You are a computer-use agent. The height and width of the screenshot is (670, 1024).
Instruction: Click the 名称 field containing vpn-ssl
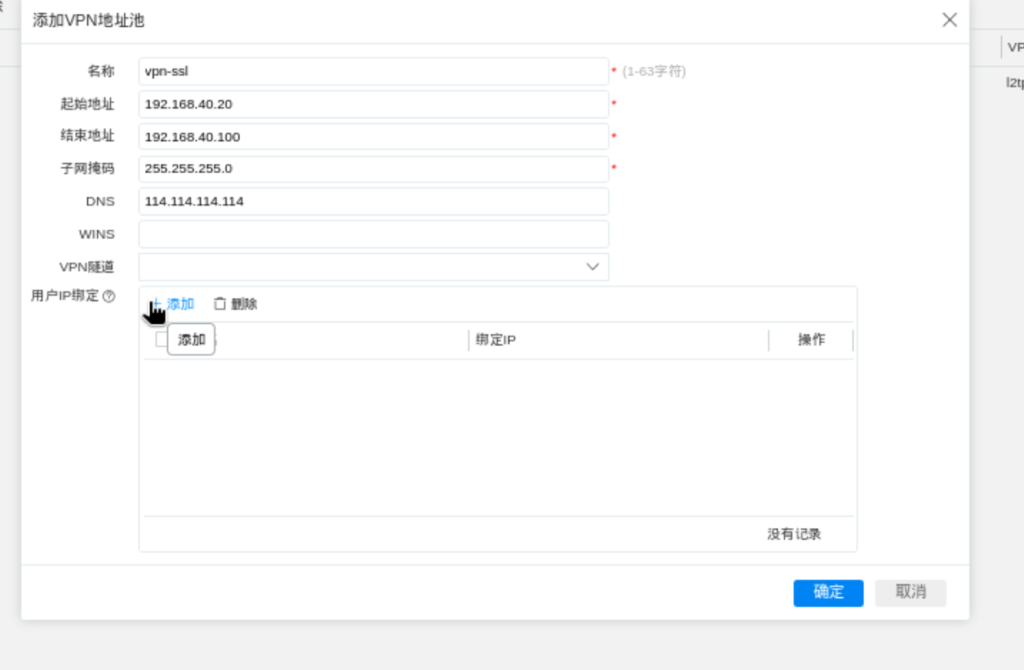point(373,71)
